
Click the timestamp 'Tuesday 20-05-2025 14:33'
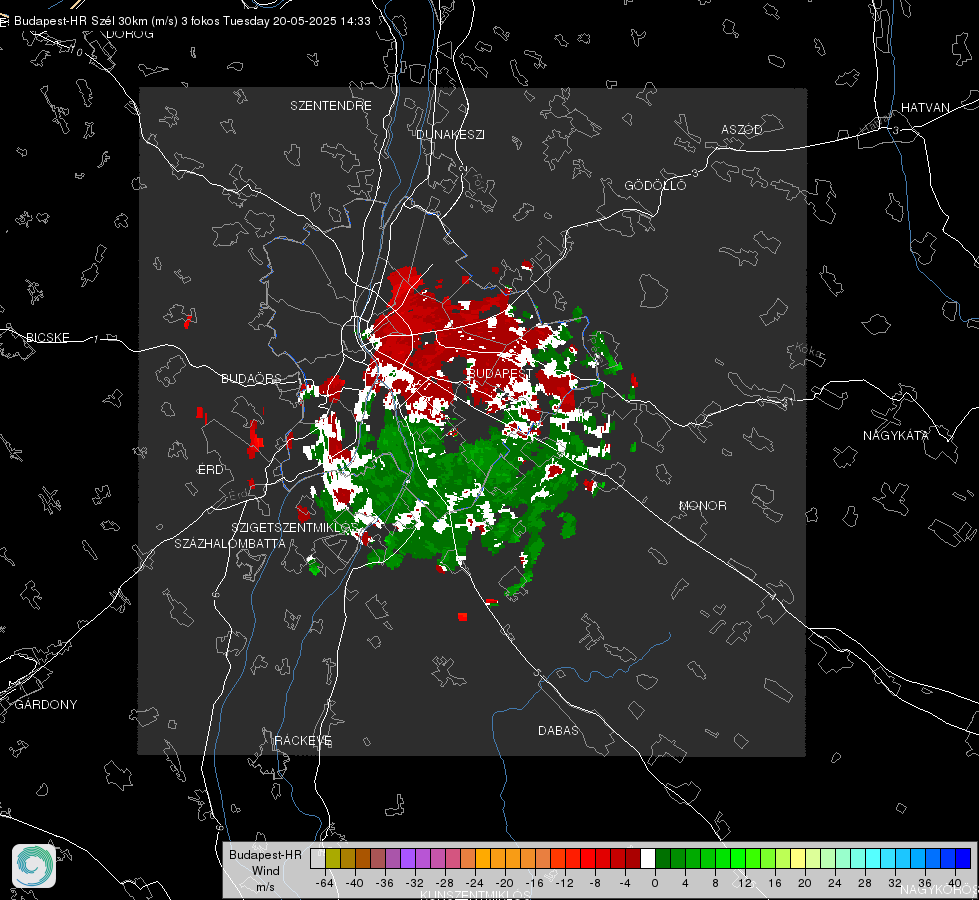coord(297,21)
